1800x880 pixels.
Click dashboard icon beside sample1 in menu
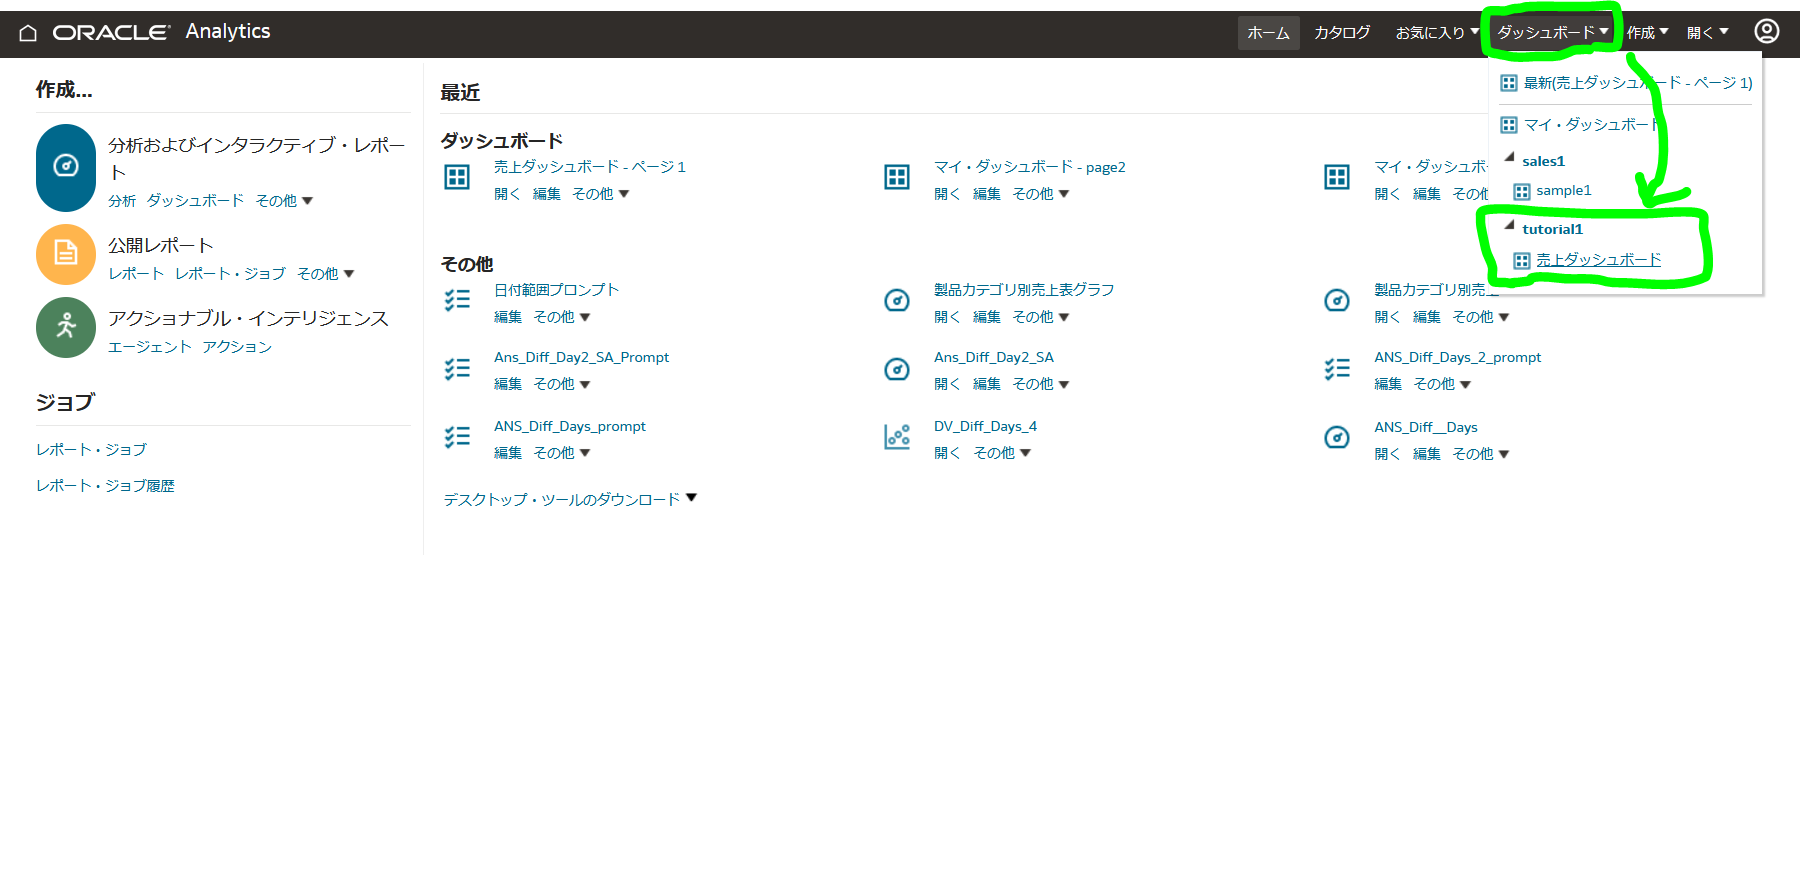pyautogui.click(x=1522, y=192)
